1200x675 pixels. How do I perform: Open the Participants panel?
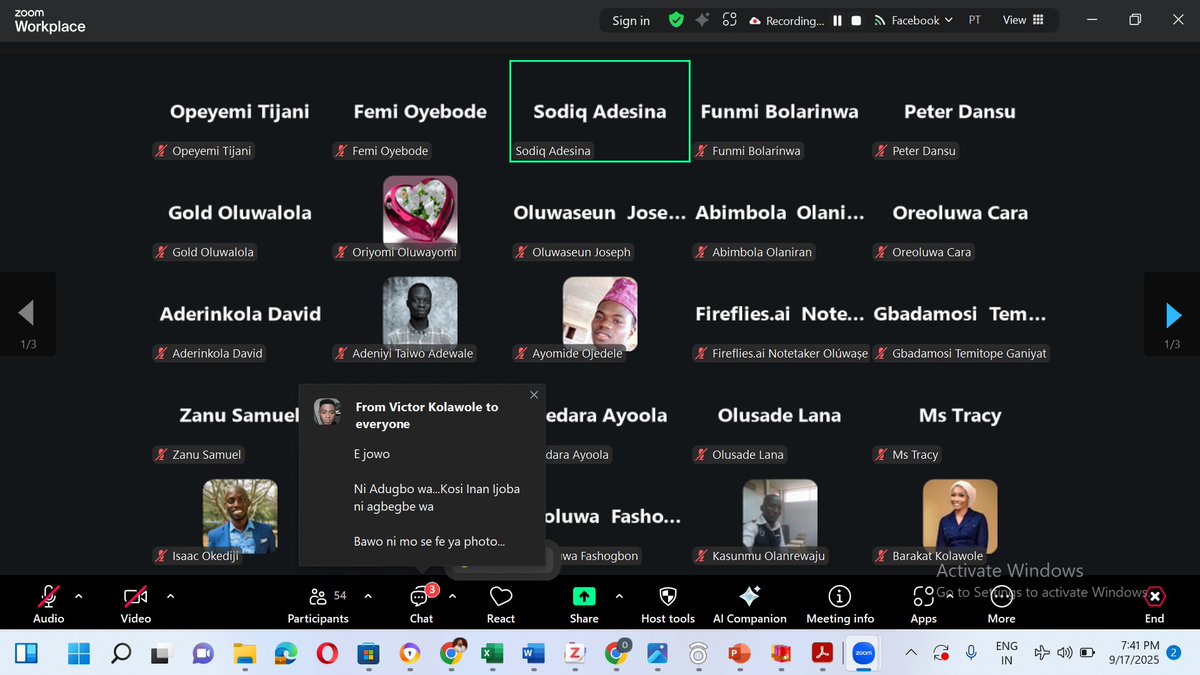[318, 603]
